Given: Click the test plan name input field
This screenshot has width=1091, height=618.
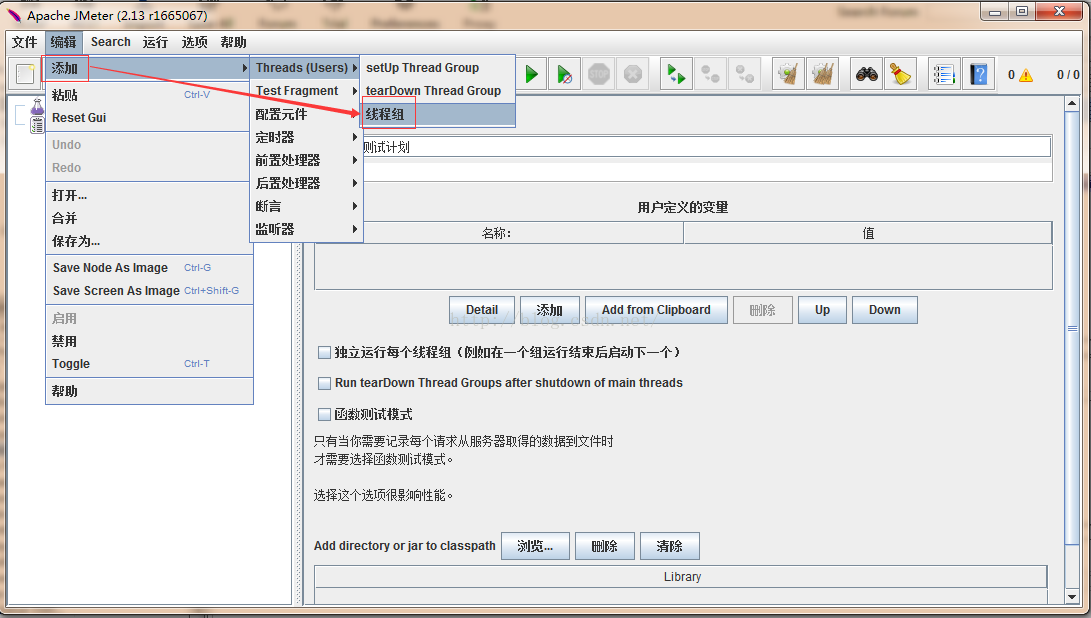Looking at the screenshot, I should [706, 147].
